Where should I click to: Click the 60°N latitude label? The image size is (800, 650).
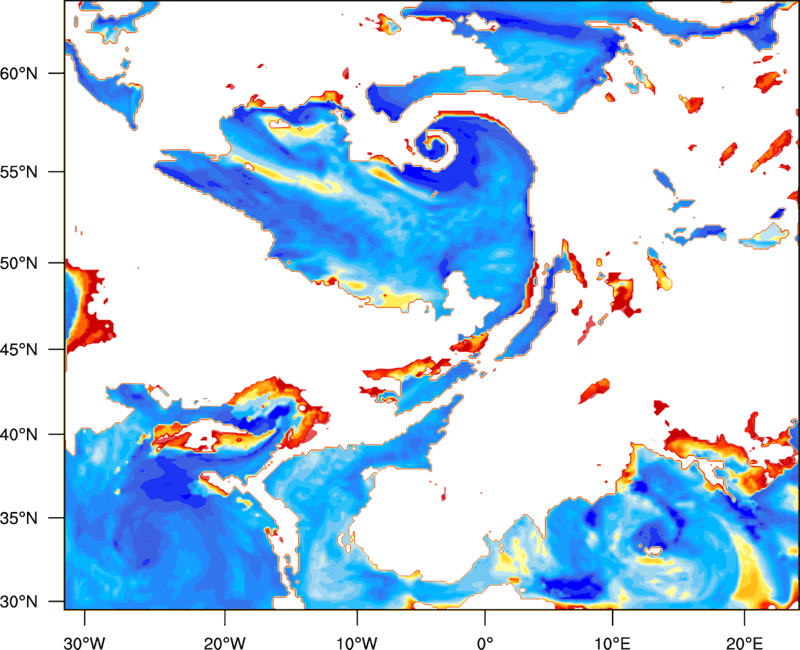tap(19, 73)
